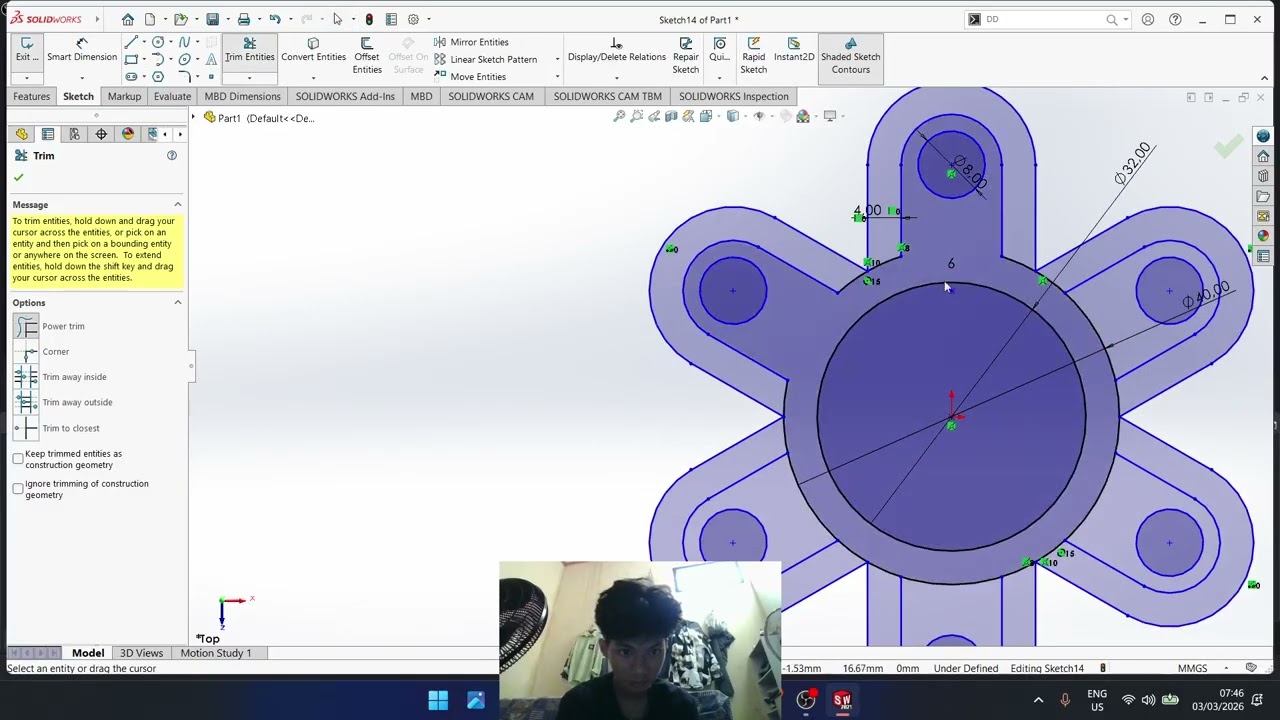Viewport: 1280px width, 720px height.
Task: Click the Convert Entities tool
Action: (313, 50)
